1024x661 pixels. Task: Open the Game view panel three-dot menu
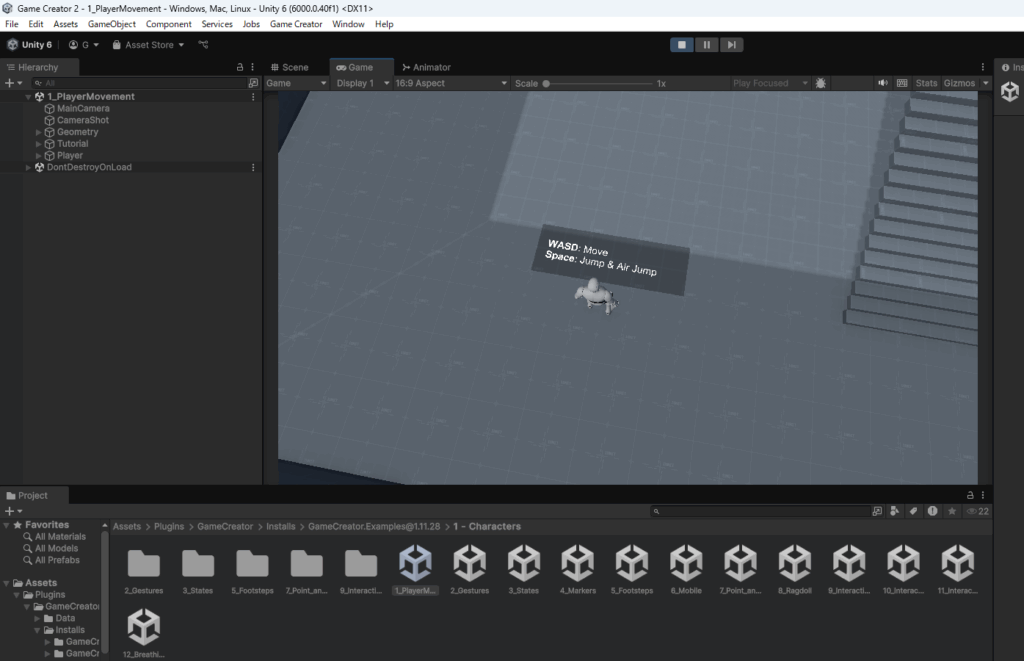click(x=983, y=67)
